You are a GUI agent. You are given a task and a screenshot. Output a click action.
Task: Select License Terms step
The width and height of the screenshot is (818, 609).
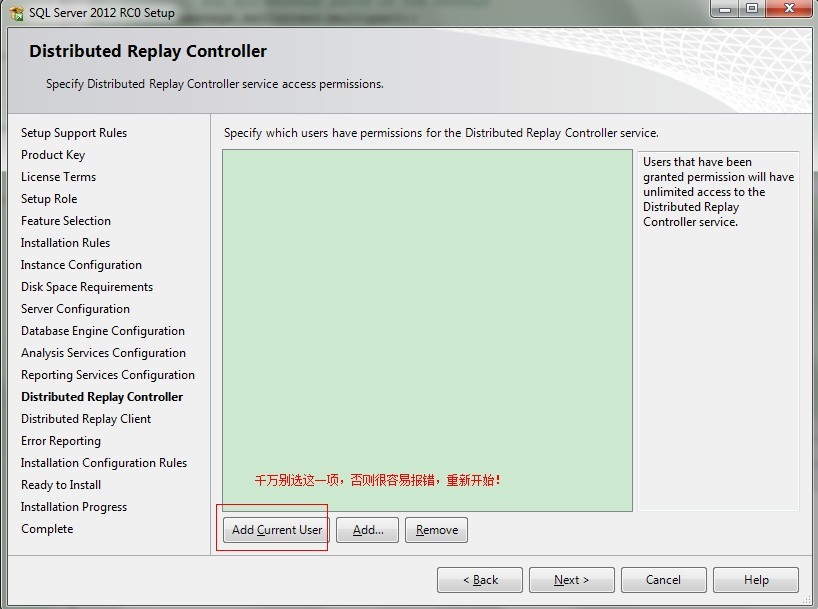[58, 177]
